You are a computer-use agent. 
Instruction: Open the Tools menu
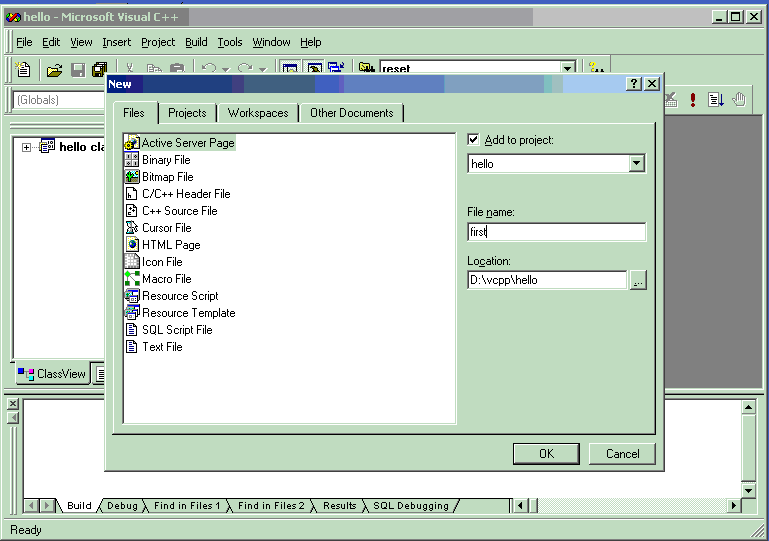(230, 42)
